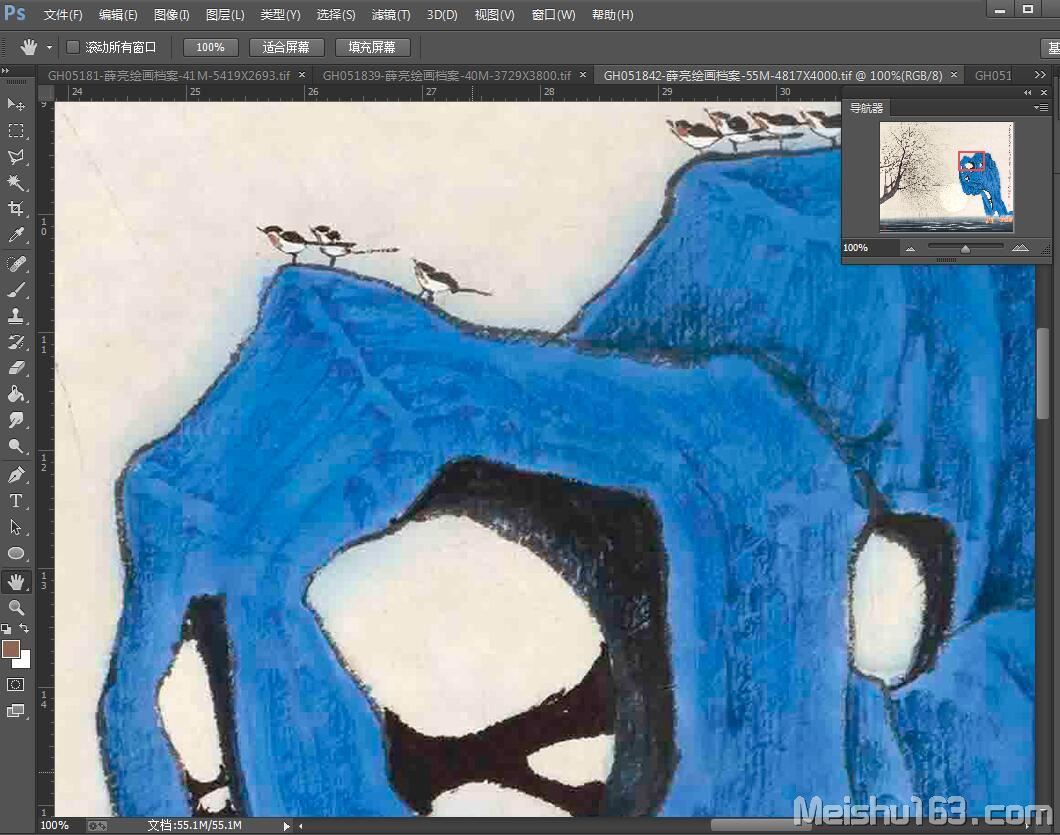Open the Hand tool preset picker
Viewport: 1060px width, 835px height.
pos(49,48)
